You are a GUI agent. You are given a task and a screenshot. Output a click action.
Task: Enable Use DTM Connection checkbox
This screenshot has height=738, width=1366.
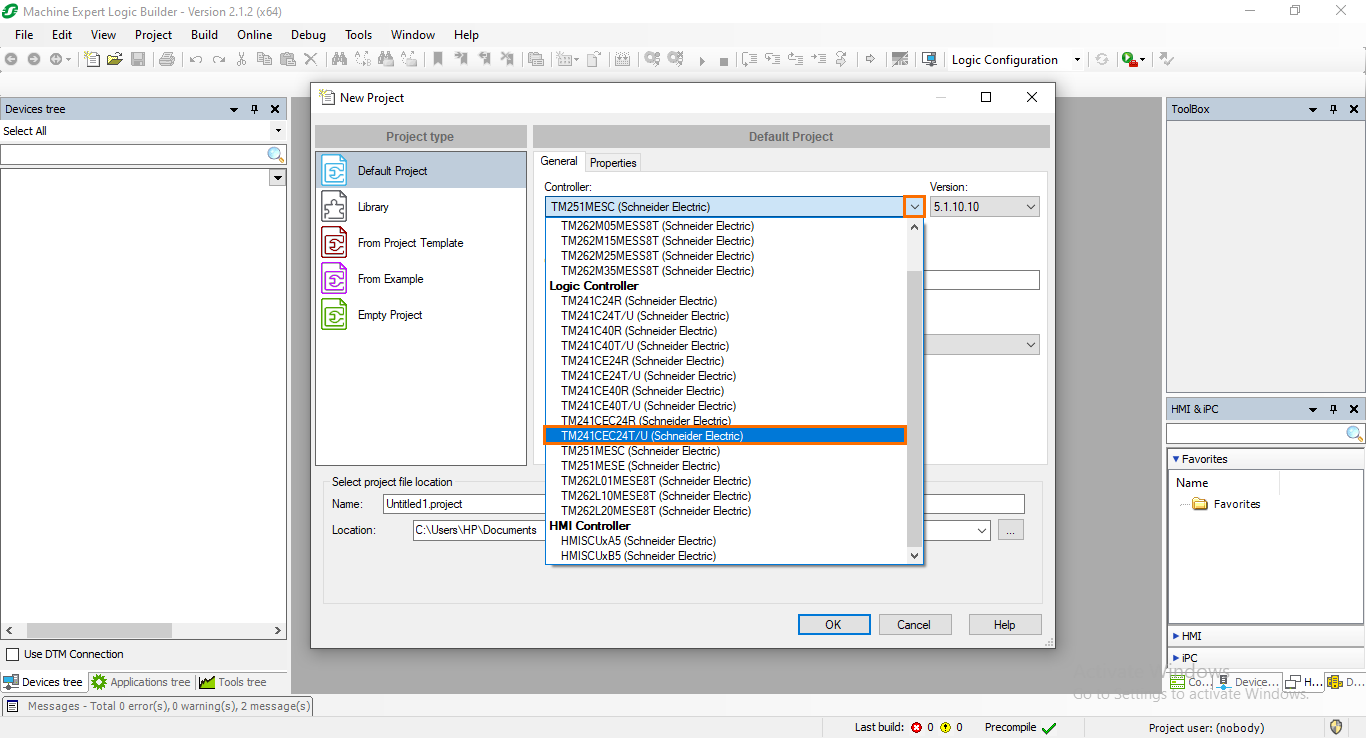[13, 654]
